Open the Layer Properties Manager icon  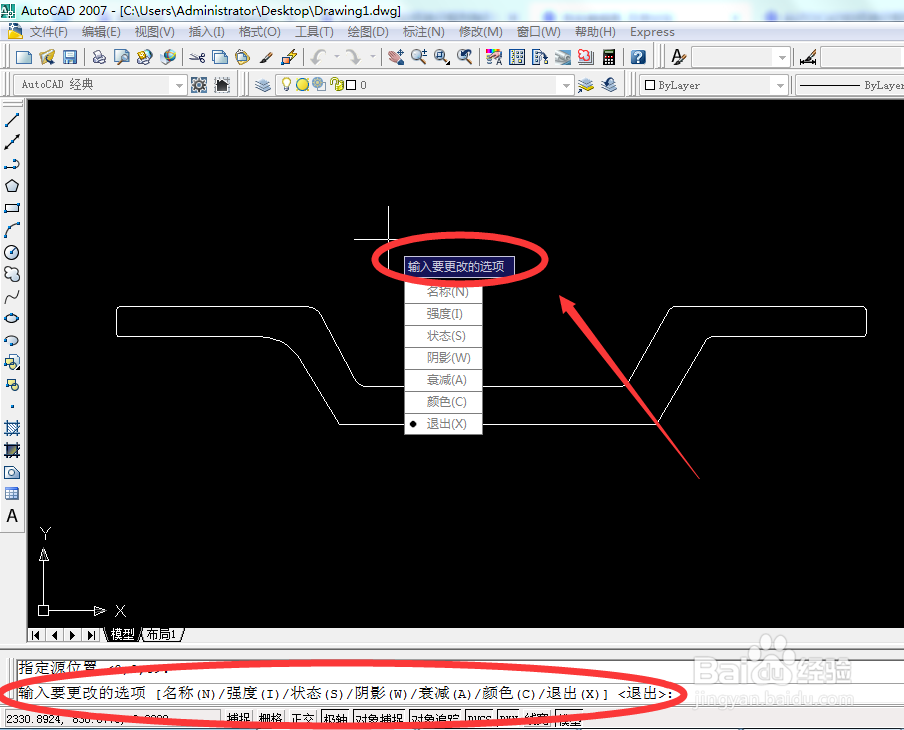click(263, 85)
